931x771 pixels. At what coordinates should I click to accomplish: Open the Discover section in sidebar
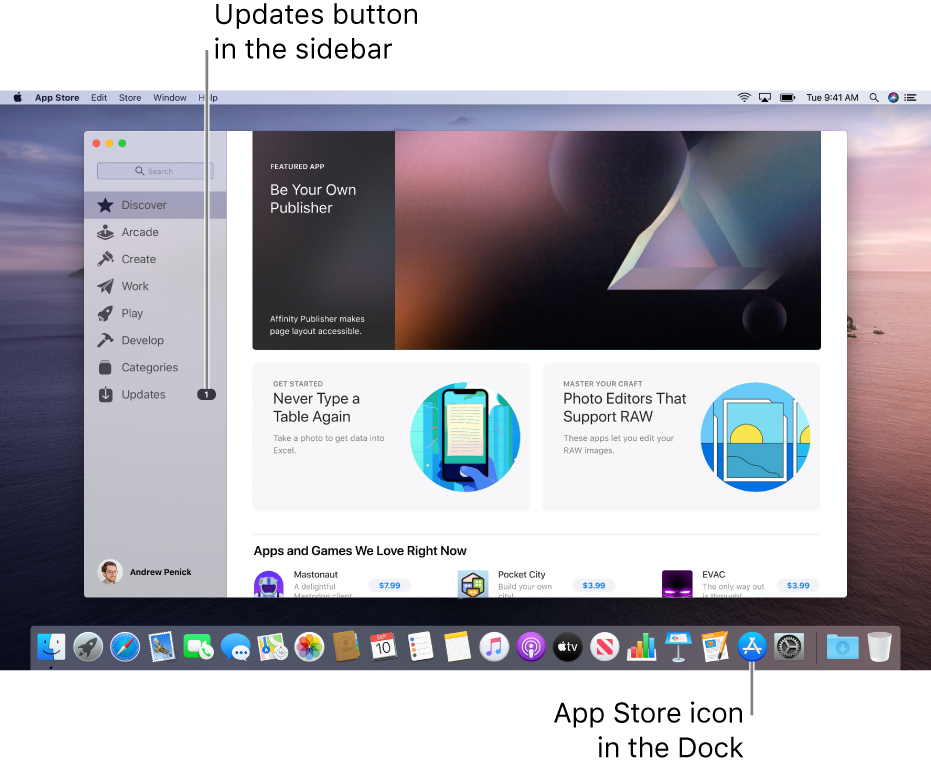(155, 205)
